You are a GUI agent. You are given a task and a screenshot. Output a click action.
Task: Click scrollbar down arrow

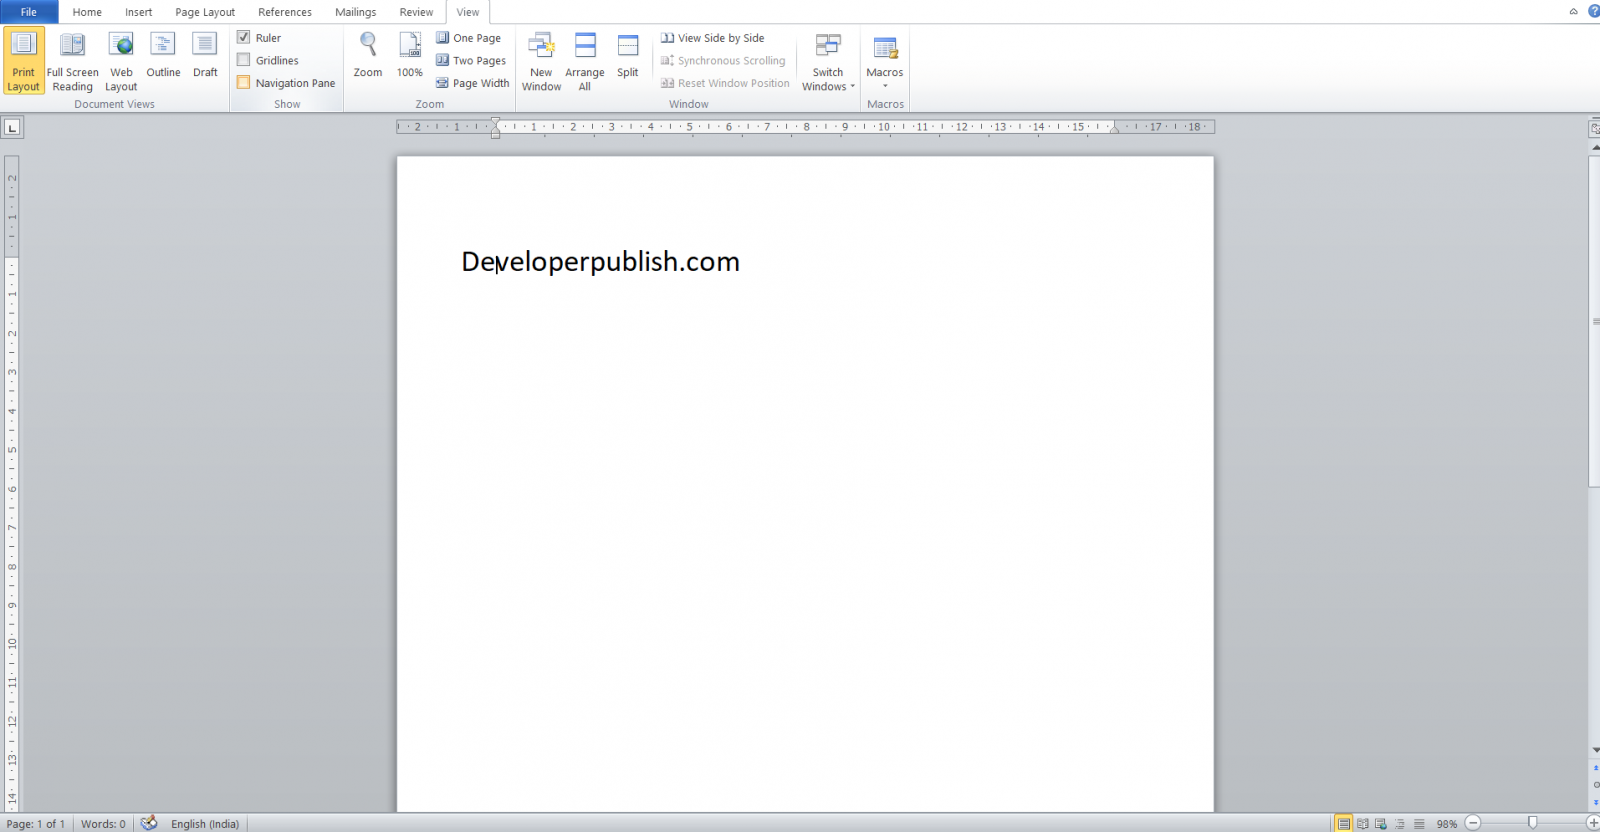click(1595, 750)
